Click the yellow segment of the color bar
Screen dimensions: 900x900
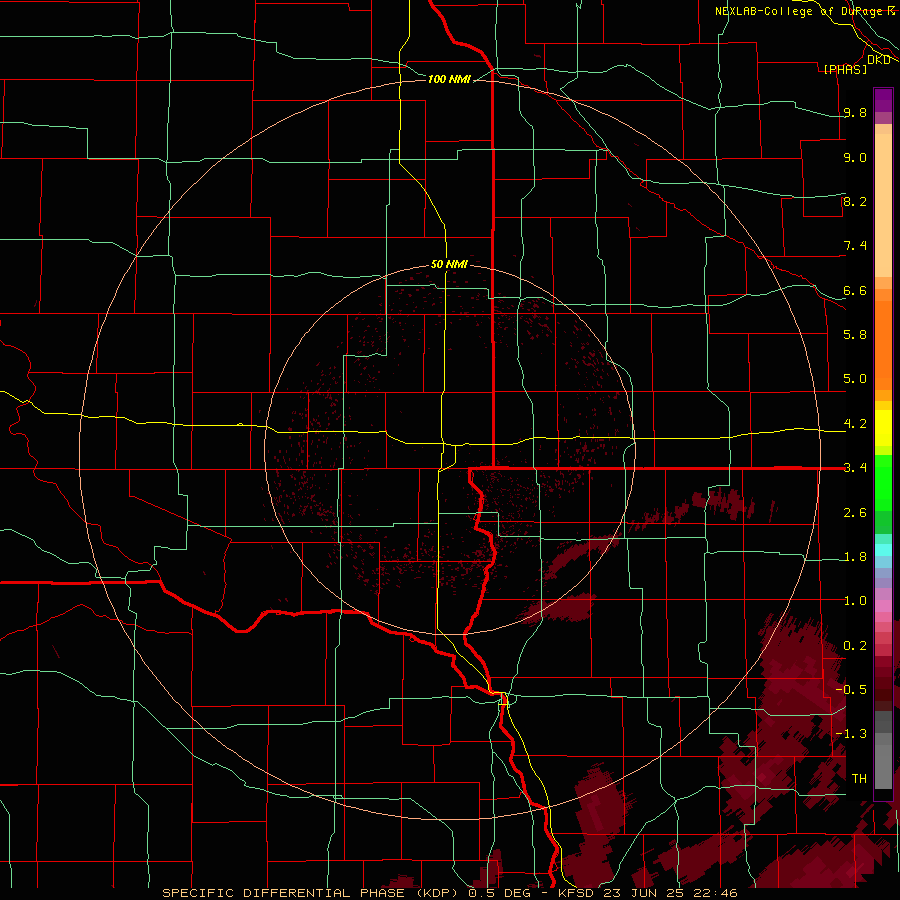pos(883,428)
